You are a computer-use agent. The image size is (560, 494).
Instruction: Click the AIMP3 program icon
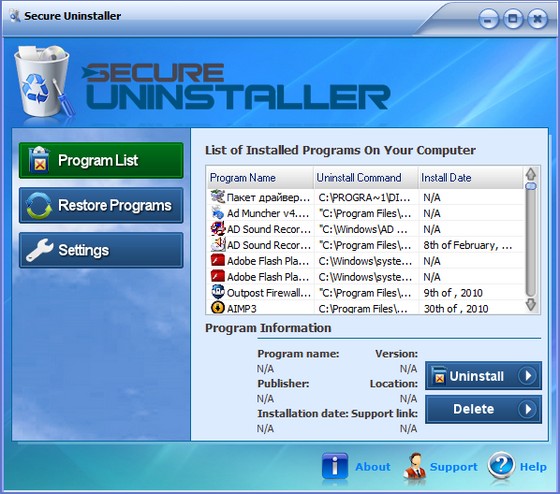[218, 307]
